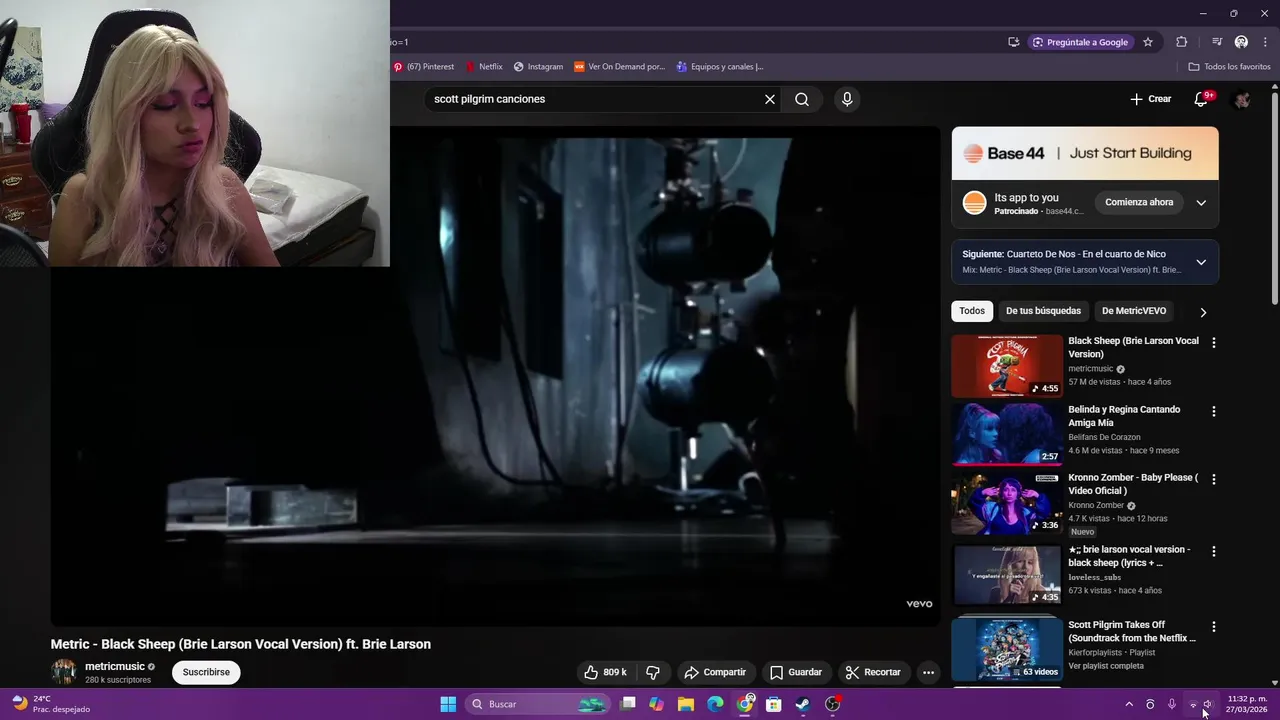
Task: Open Steam from the taskbar
Action: [x=803, y=704]
